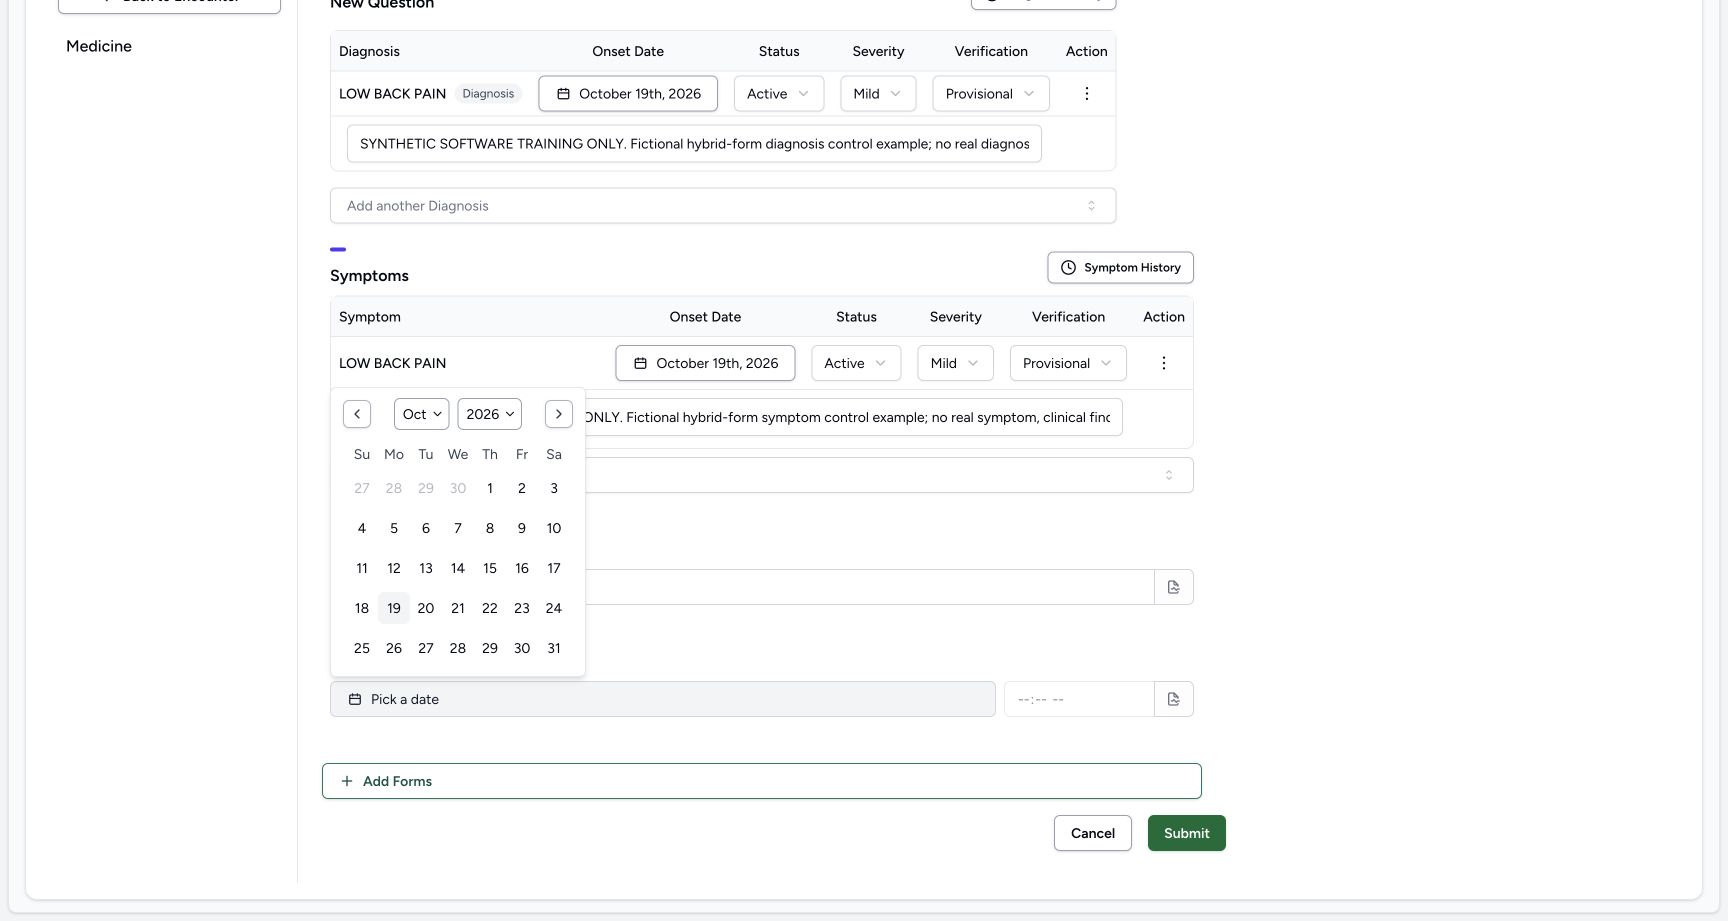The height and width of the screenshot is (921, 1728).
Task: Click the file icon beside the time field
Action: (x=1174, y=699)
